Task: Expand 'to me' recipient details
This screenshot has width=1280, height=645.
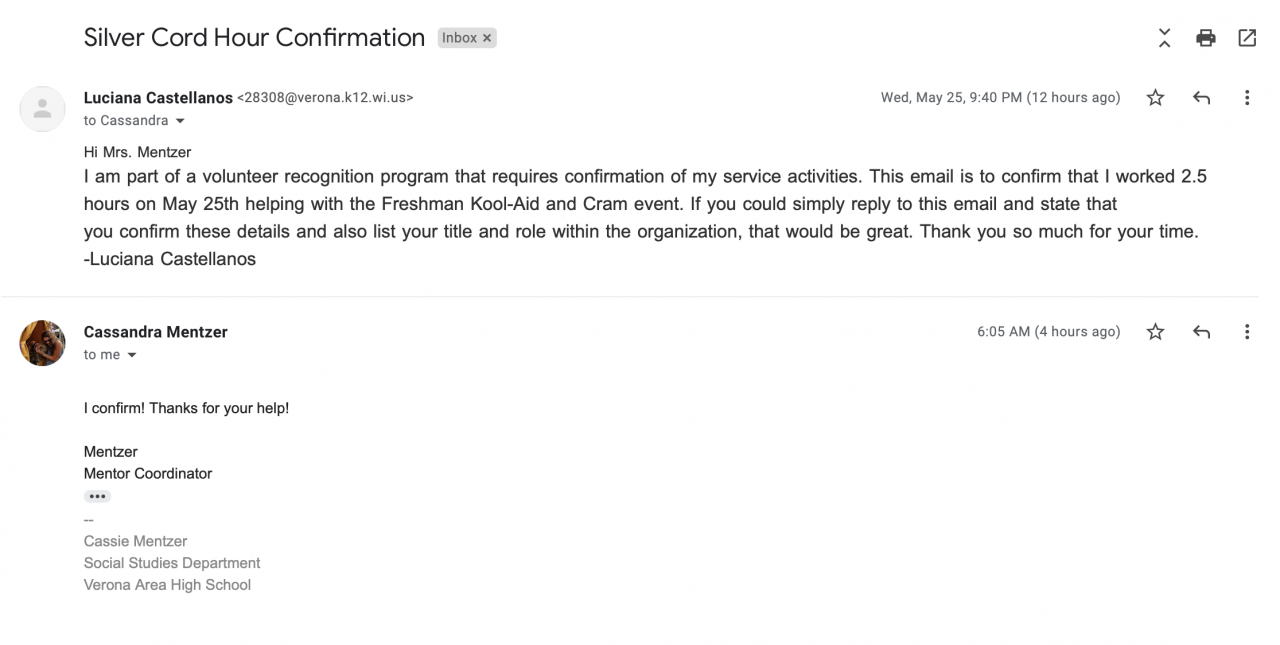Action: pyautogui.click(x=132, y=355)
